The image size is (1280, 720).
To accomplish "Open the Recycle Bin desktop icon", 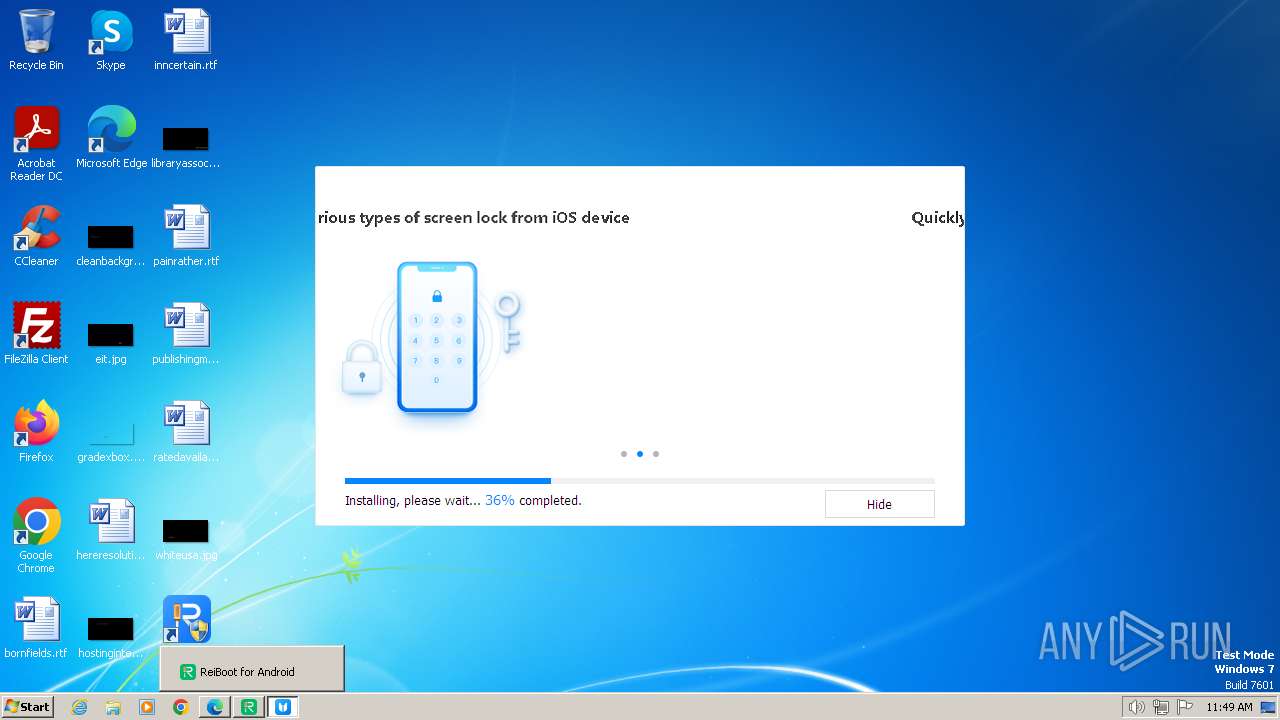I will [36, 40].
